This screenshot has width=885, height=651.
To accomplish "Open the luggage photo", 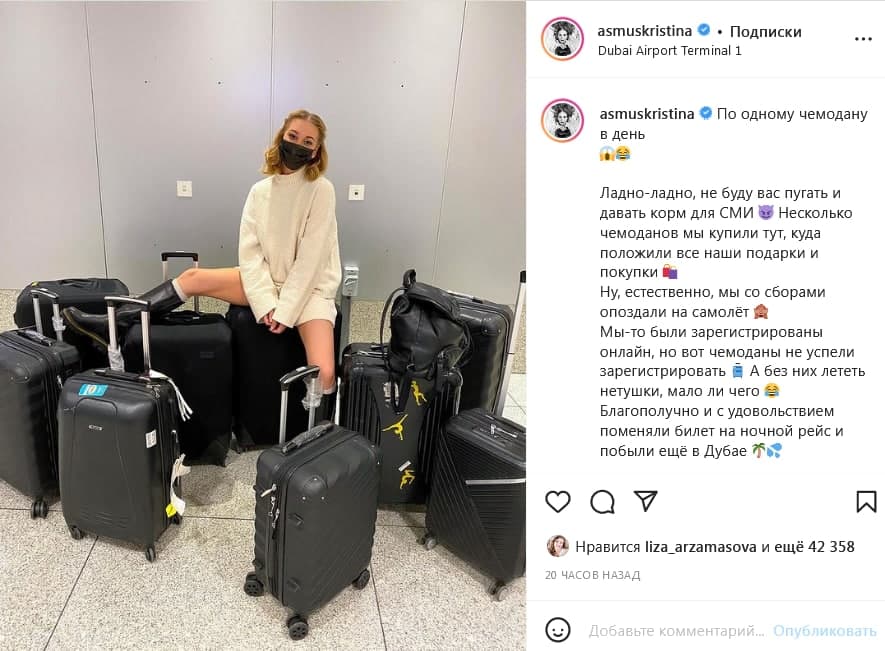I will [x=263, y=325].
